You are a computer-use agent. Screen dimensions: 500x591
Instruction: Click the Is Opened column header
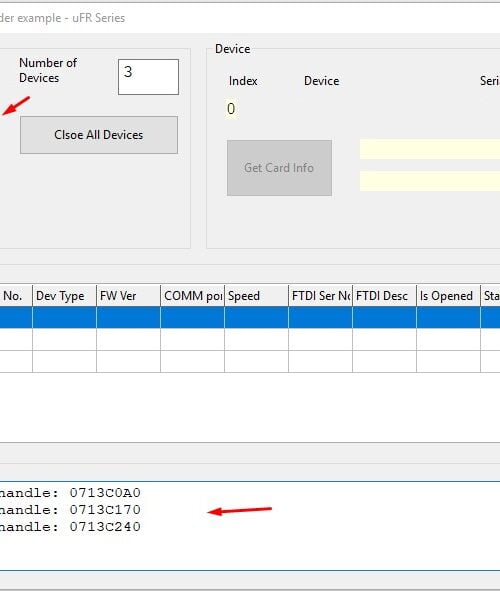click(x=449, y=296)
